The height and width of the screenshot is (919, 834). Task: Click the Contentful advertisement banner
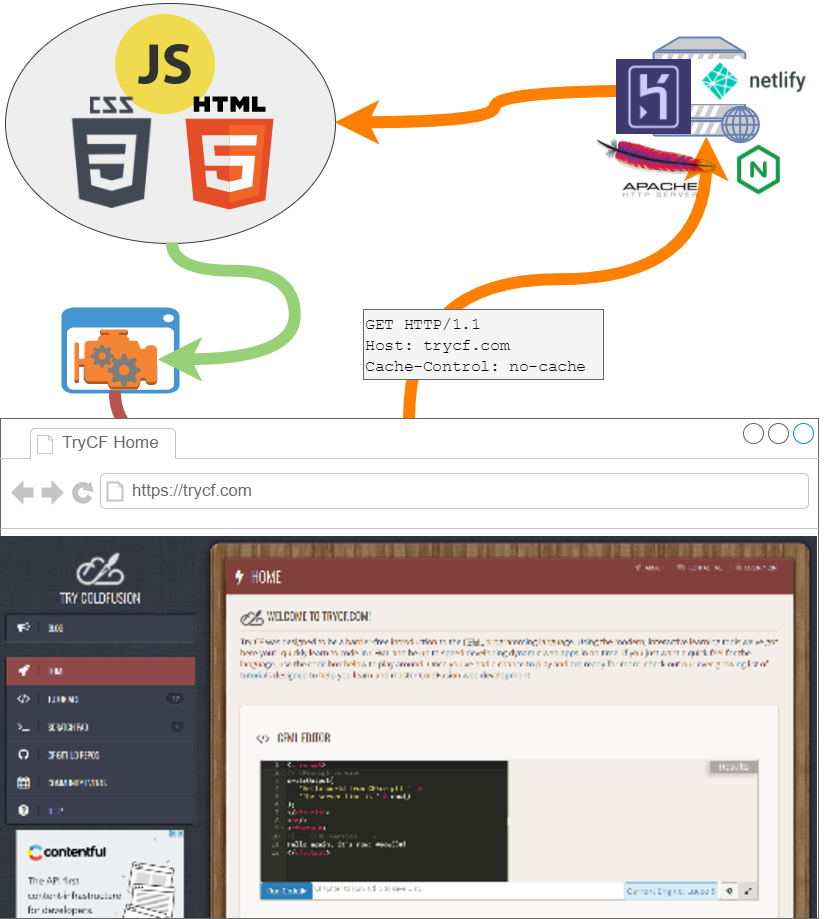(100, 873)
